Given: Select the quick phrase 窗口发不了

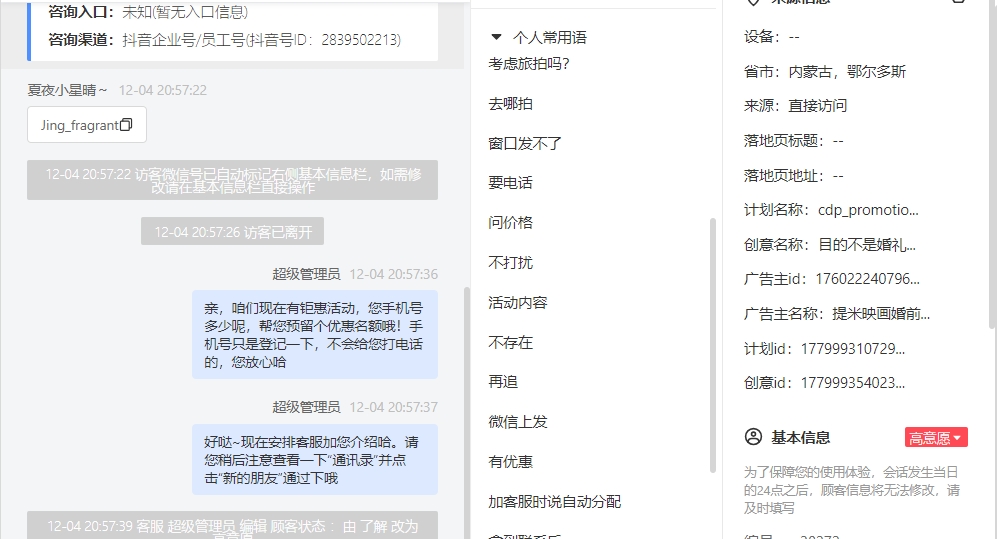Looking at the screenshot, I should pyautogui.click(x=525, y=144).
